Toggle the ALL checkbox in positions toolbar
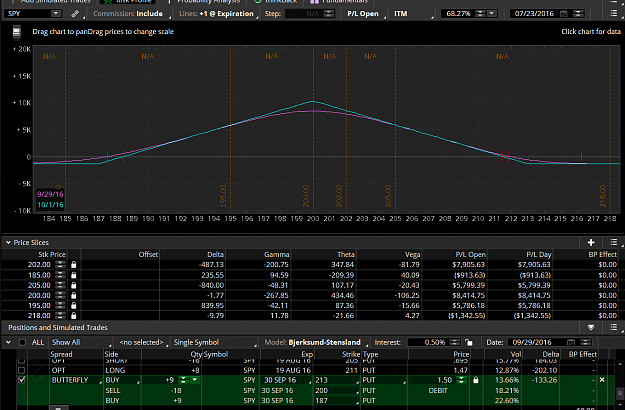The height and width of the screenshot is (410, 625). (22, 342)
